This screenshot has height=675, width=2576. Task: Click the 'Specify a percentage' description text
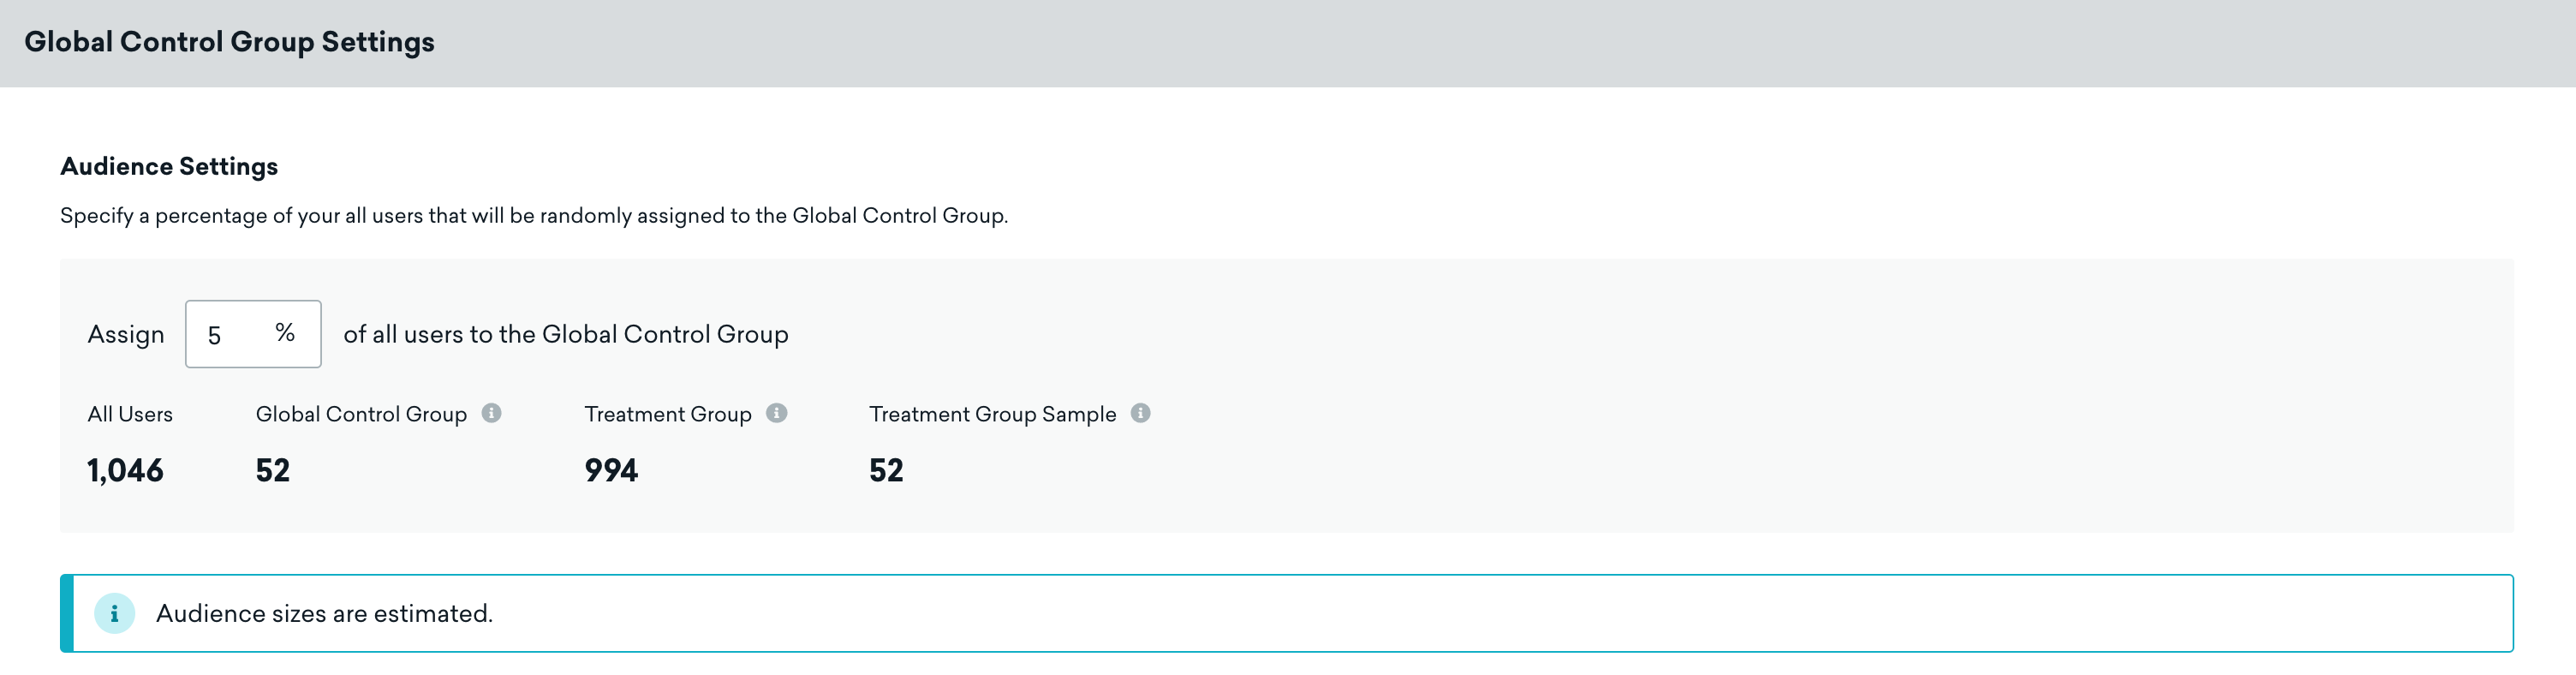(534, 216)
